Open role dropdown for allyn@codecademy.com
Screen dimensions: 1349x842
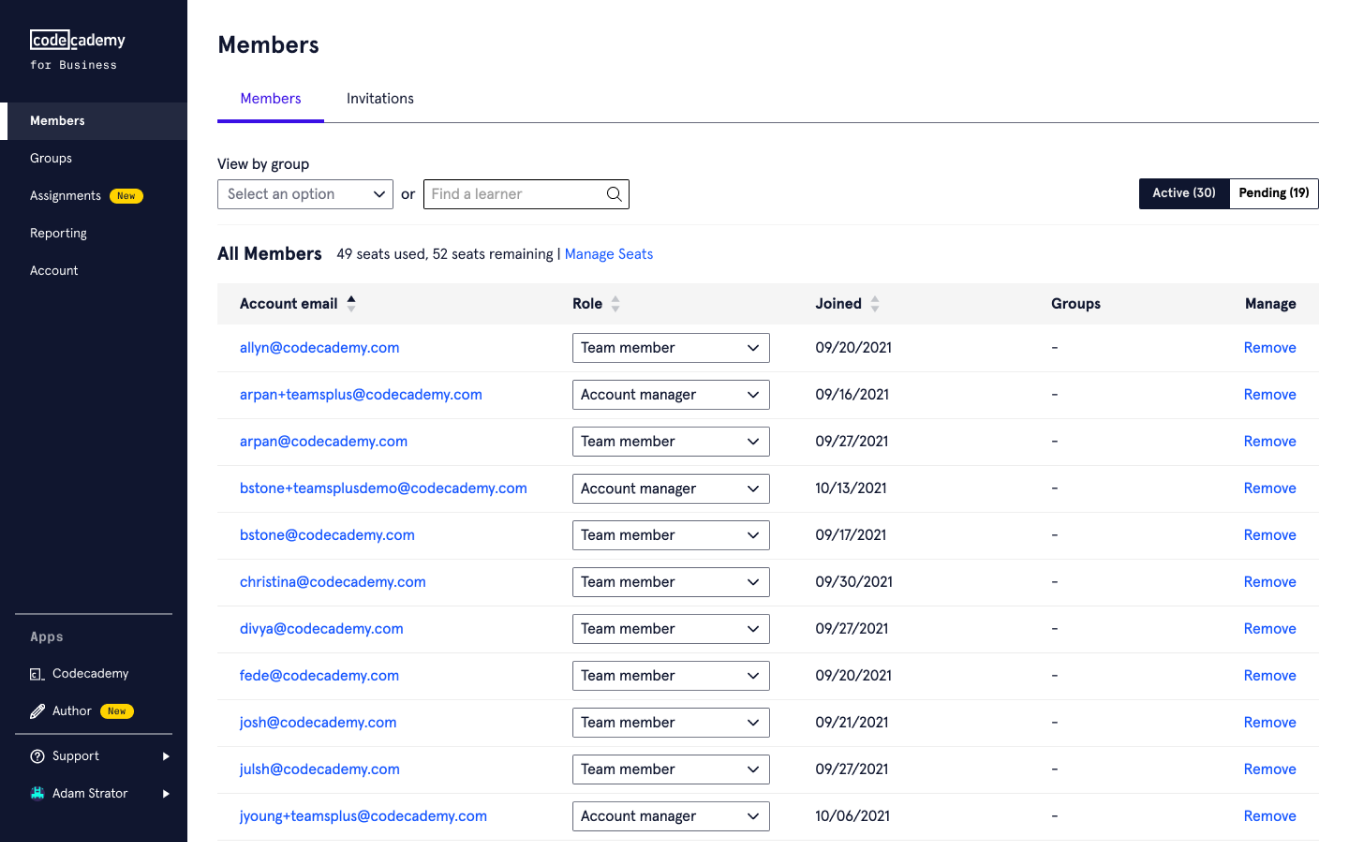point(670,348)
